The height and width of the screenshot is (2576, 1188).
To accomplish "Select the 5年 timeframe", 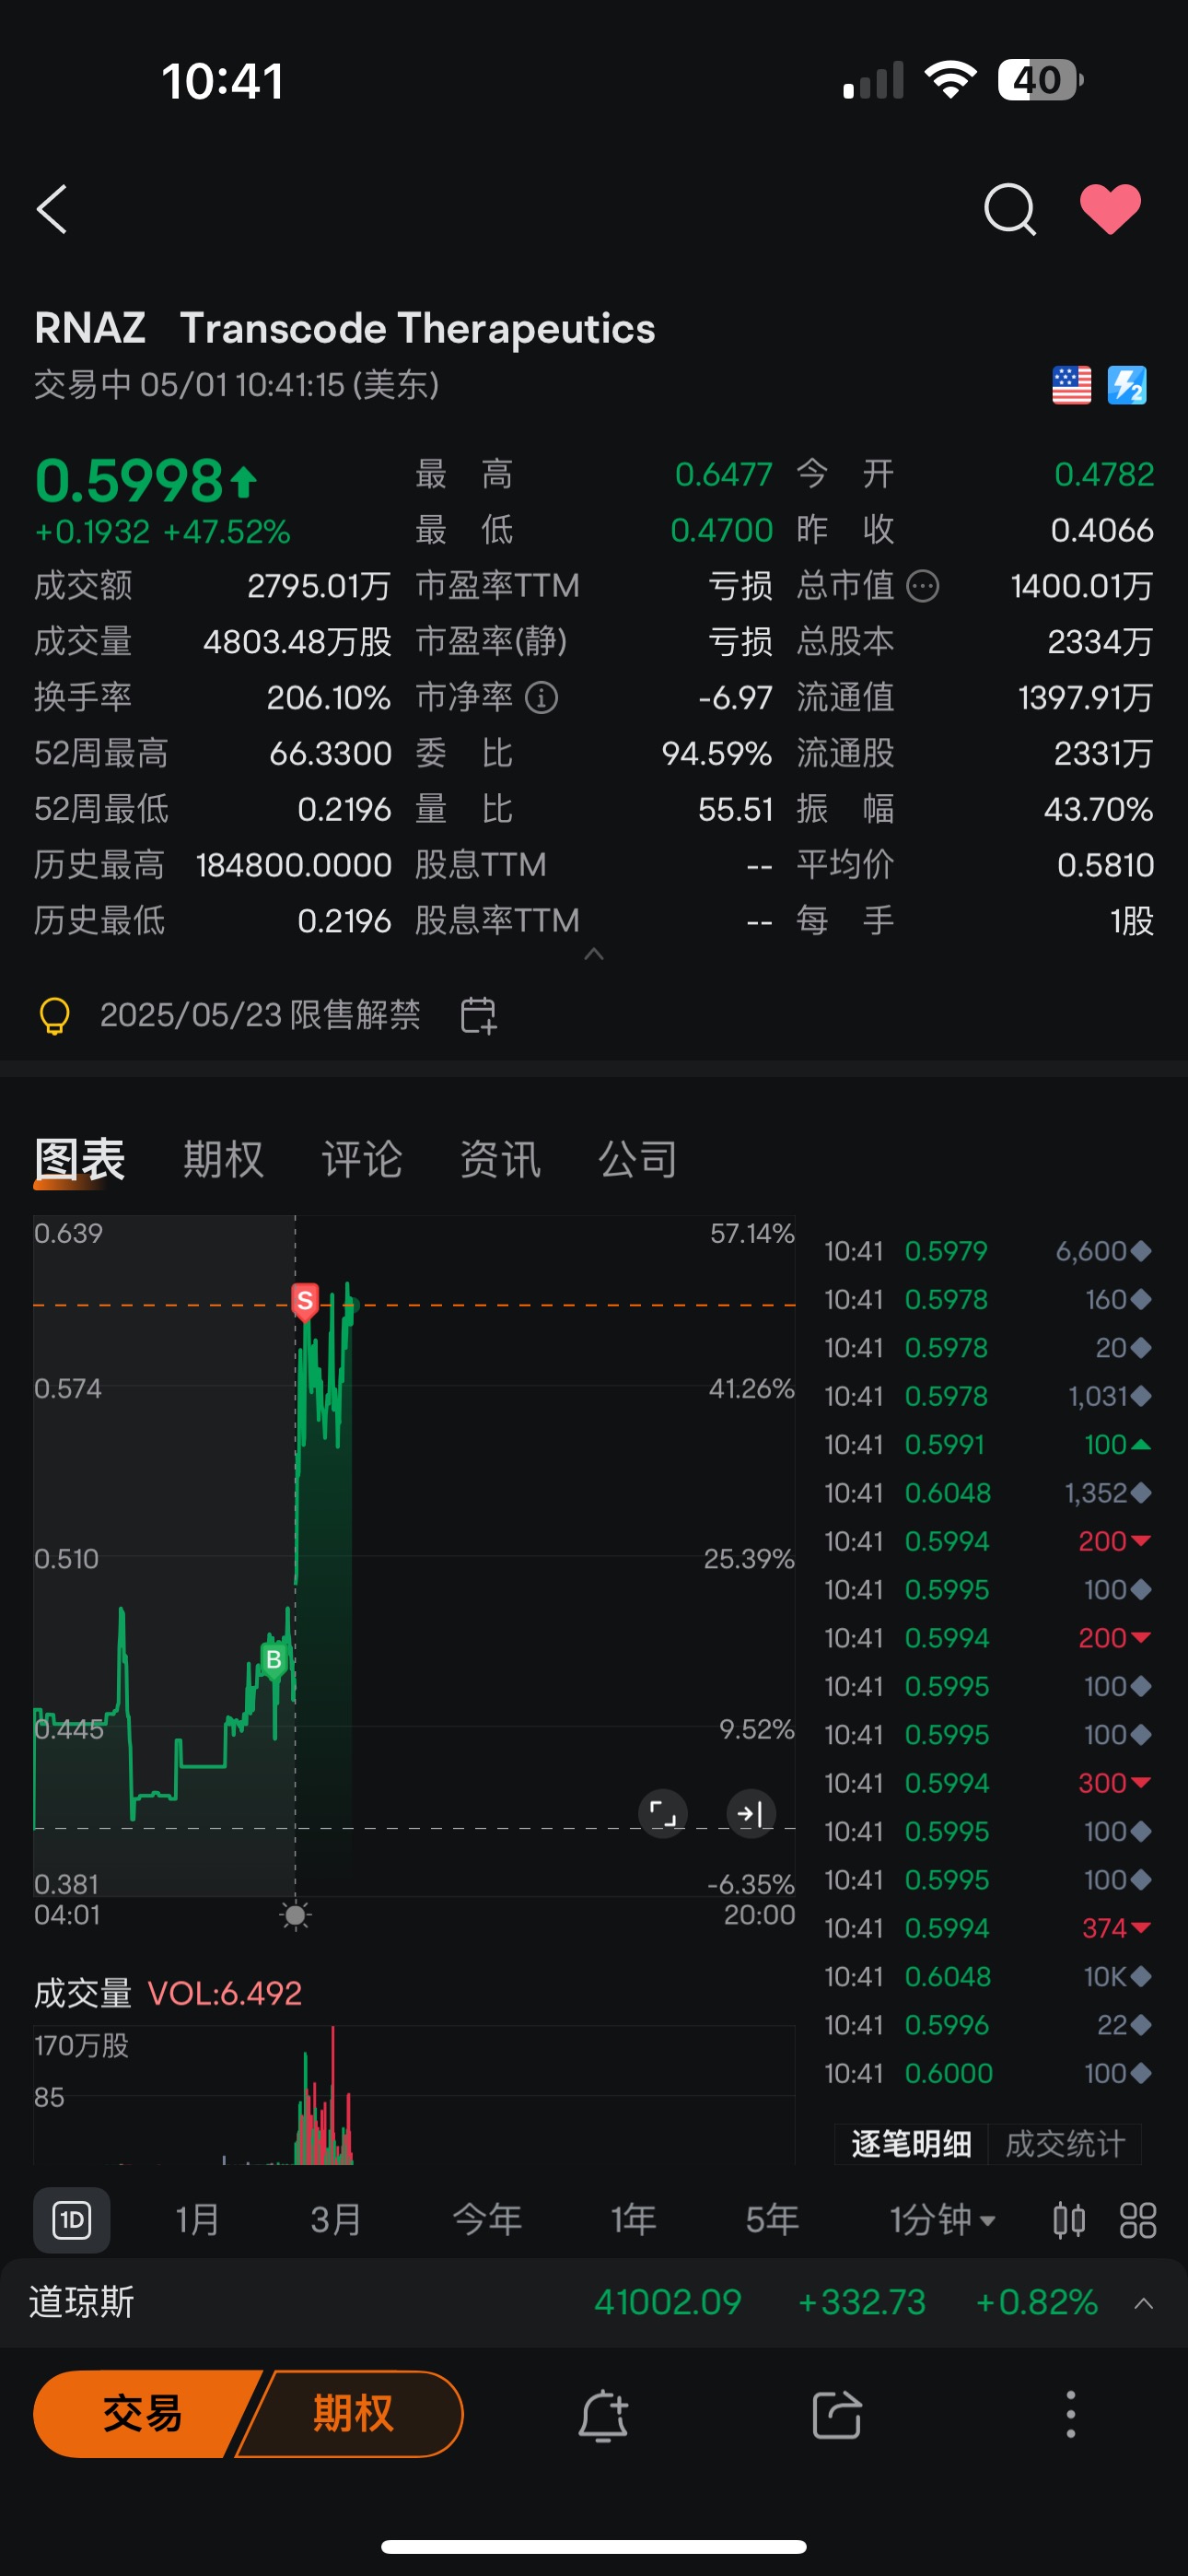I will pos(772,2220).
